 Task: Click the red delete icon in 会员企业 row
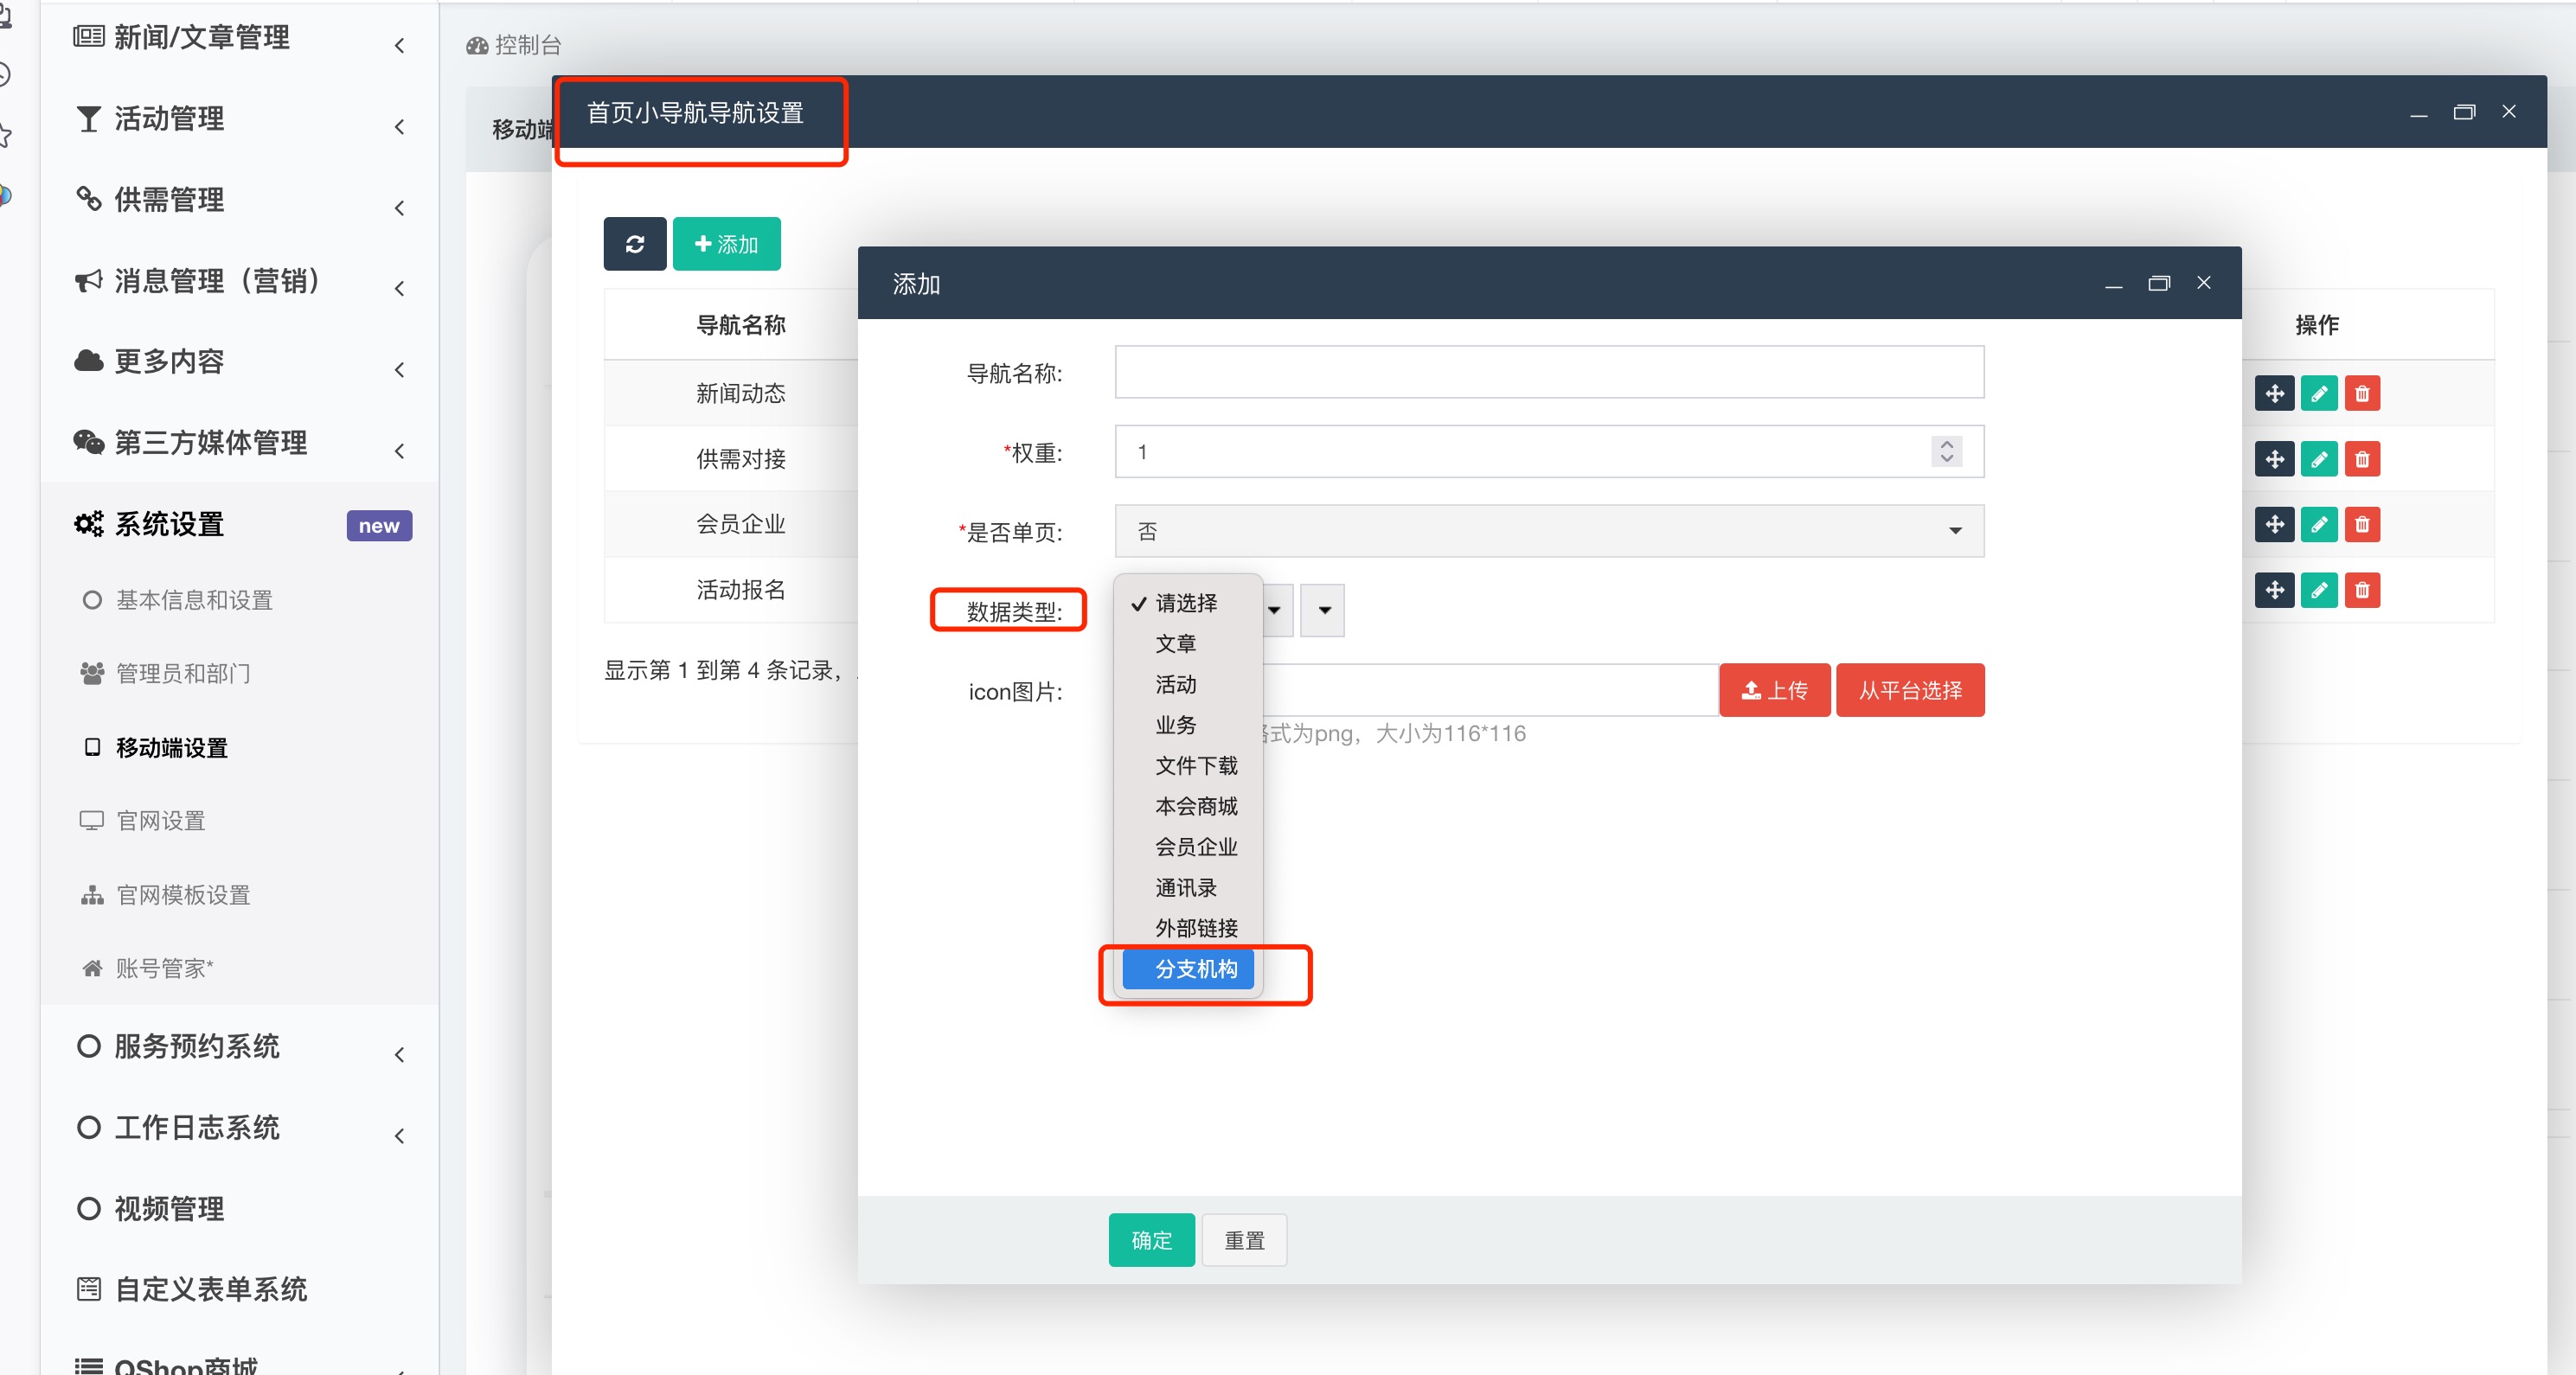pyautogui.click(x=2362, y=525)
